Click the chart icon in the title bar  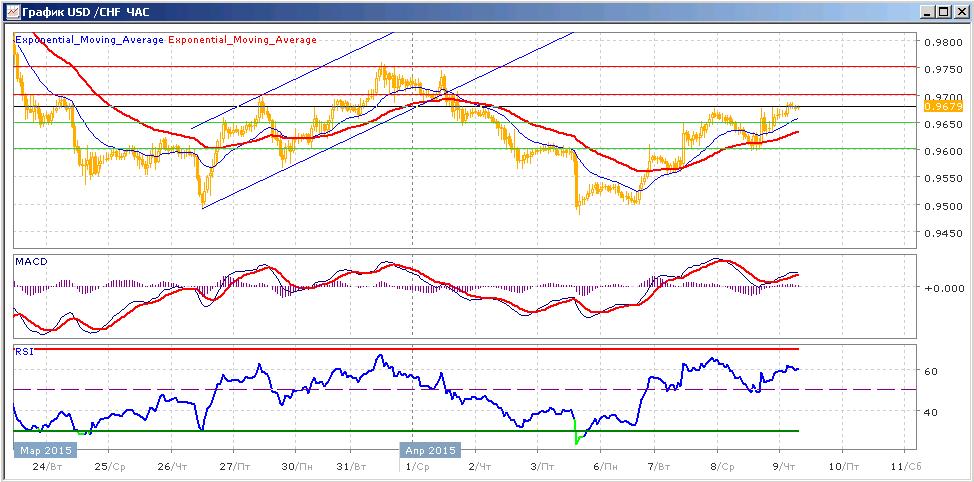click(12, 11)
